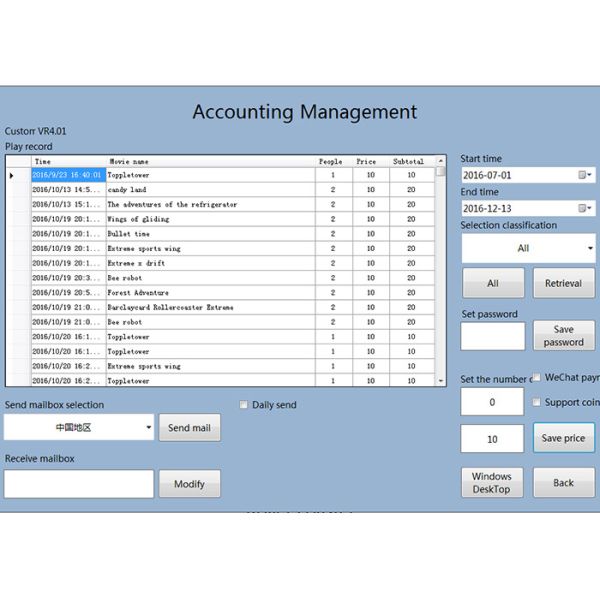
Task: Save the price setting
Action: pos(563,438)
